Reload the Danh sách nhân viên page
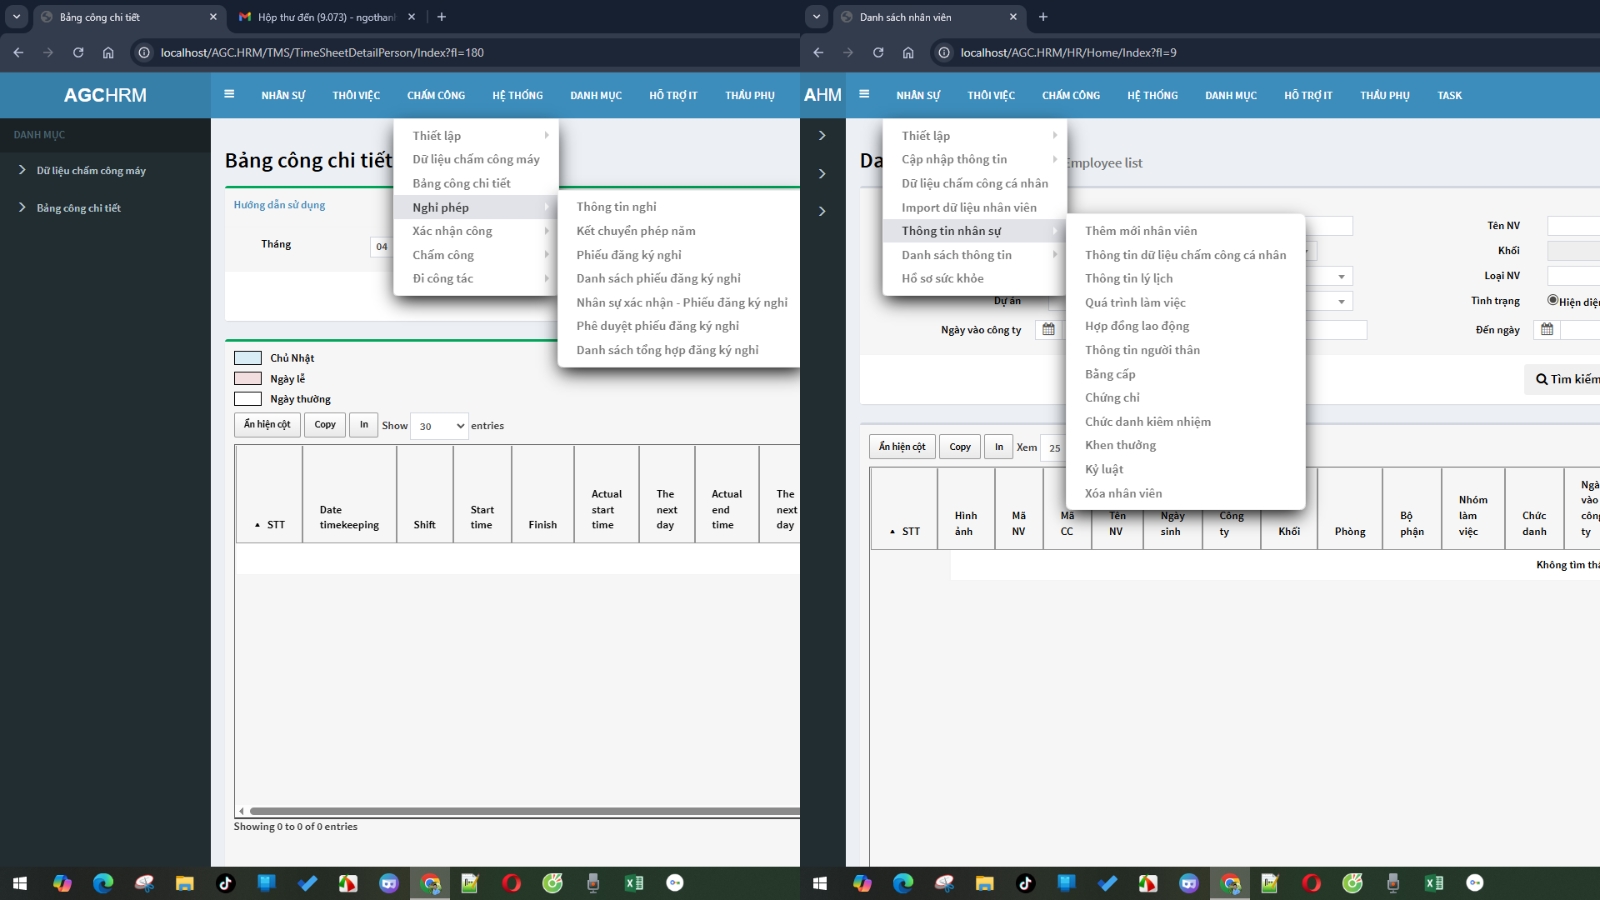1600x900 pixels. pyautogui.click(x=878, y=52)
